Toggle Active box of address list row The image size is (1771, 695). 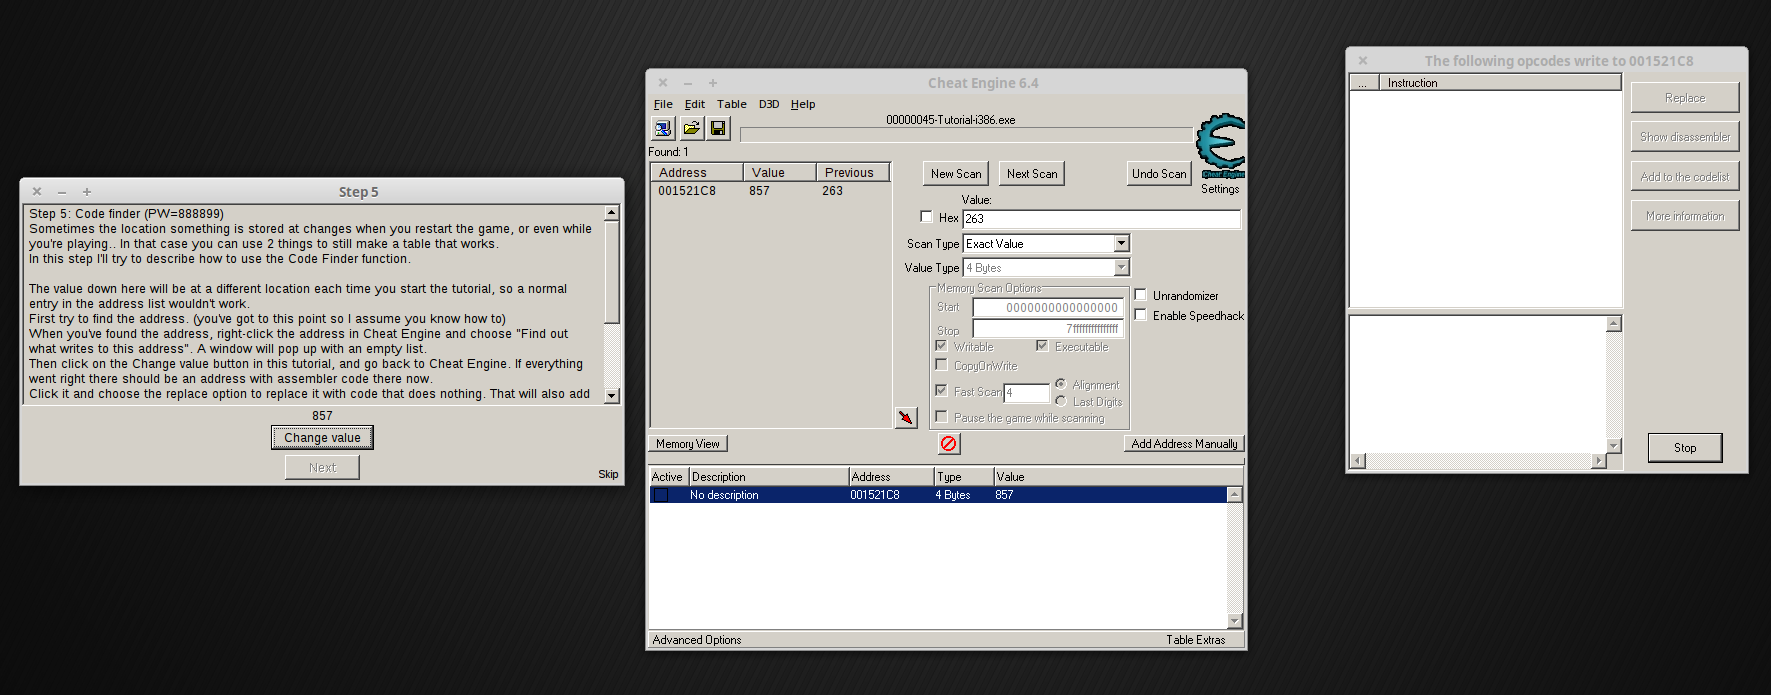pyautogui.click(x=661, y=495)
